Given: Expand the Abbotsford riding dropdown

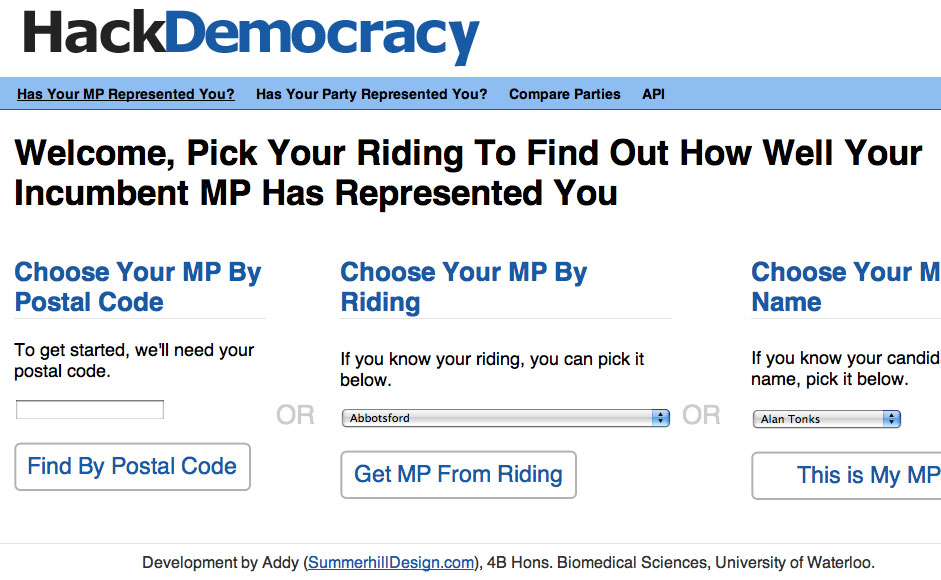Looking at the screenshot, I should (505, 418).
